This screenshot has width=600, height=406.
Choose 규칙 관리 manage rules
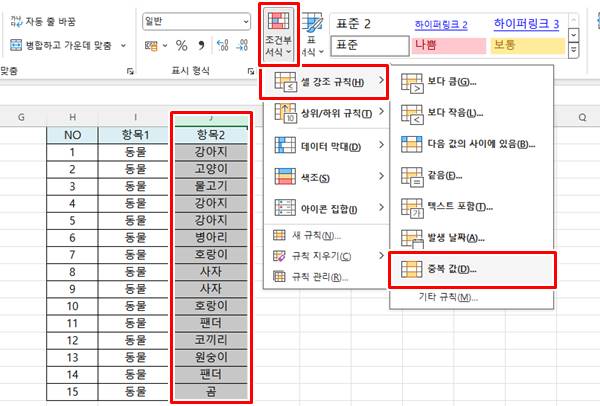tap(325, 276)
